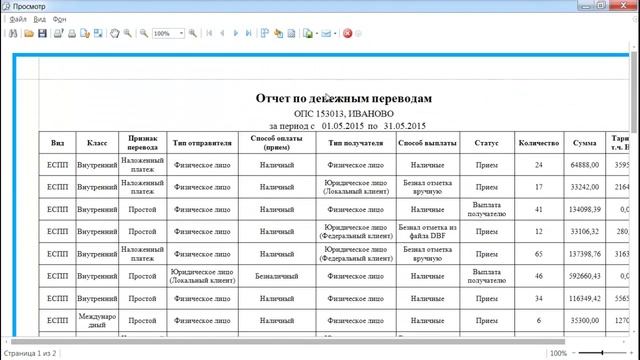Click the Сумма column header

tap(584, 143)
